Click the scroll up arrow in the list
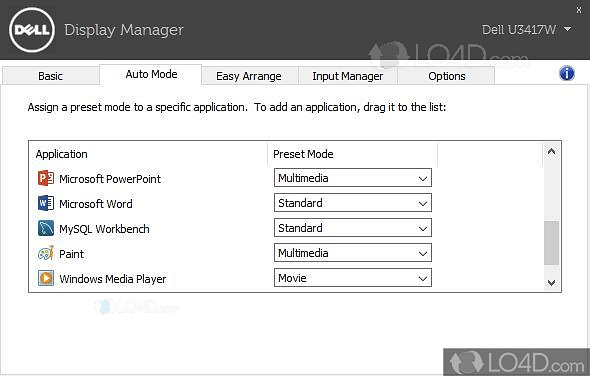This screenshot has height=376, width=590. coord(552,152)
